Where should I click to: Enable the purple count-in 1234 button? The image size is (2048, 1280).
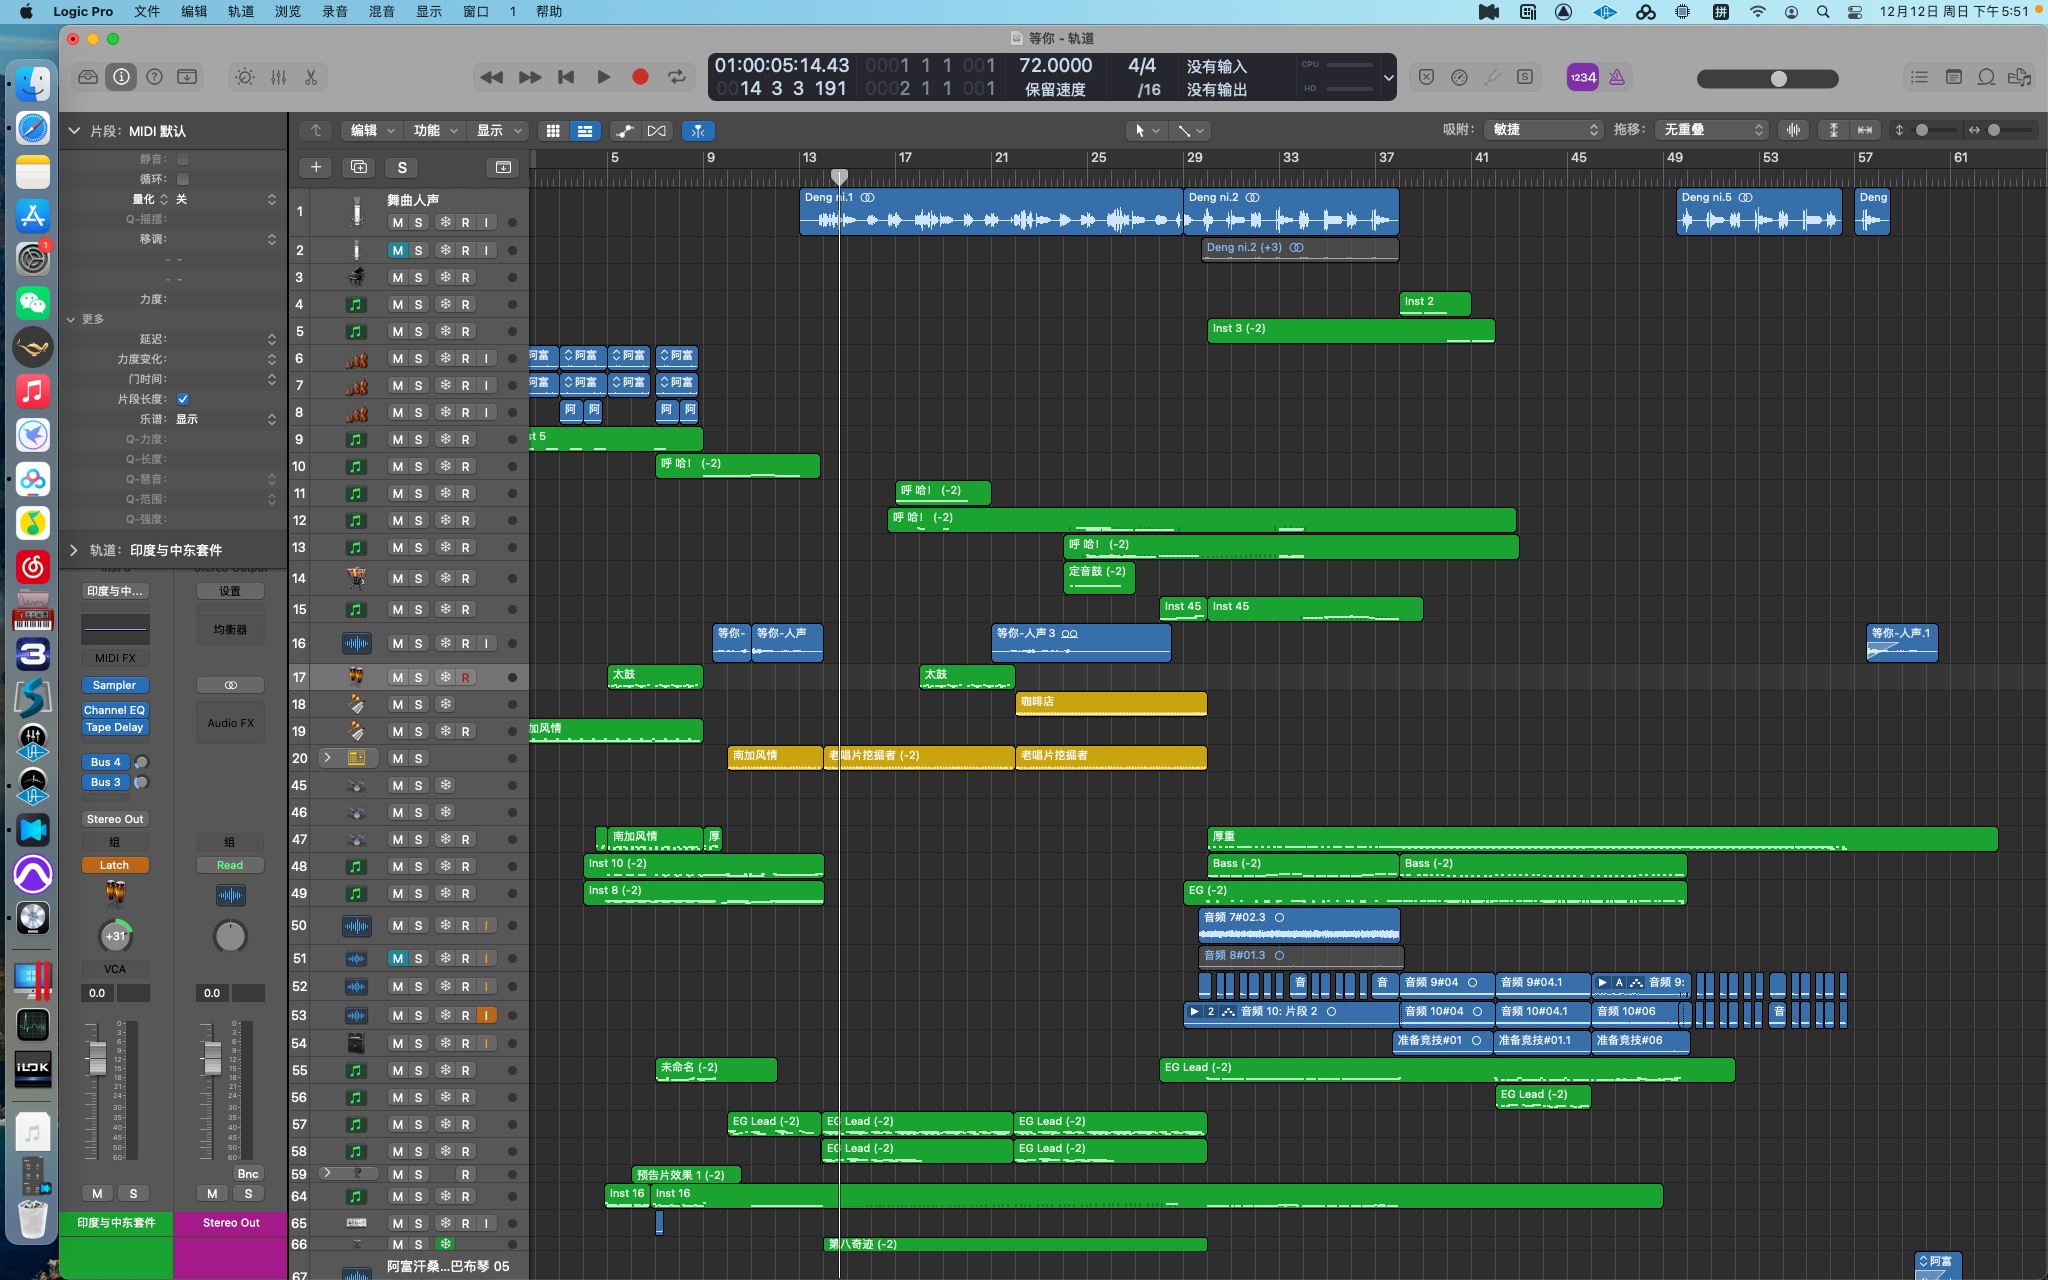coord(1583,77)
